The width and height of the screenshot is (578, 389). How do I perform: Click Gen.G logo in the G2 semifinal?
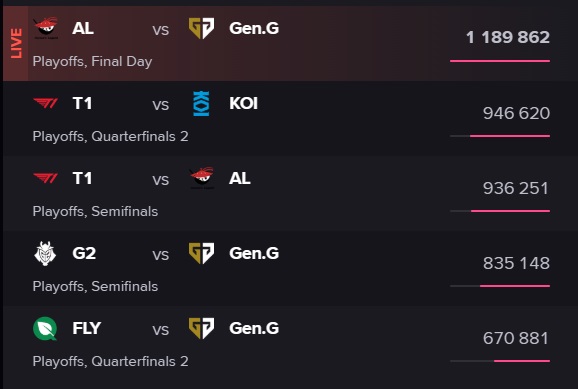click(x=201, y=253)
